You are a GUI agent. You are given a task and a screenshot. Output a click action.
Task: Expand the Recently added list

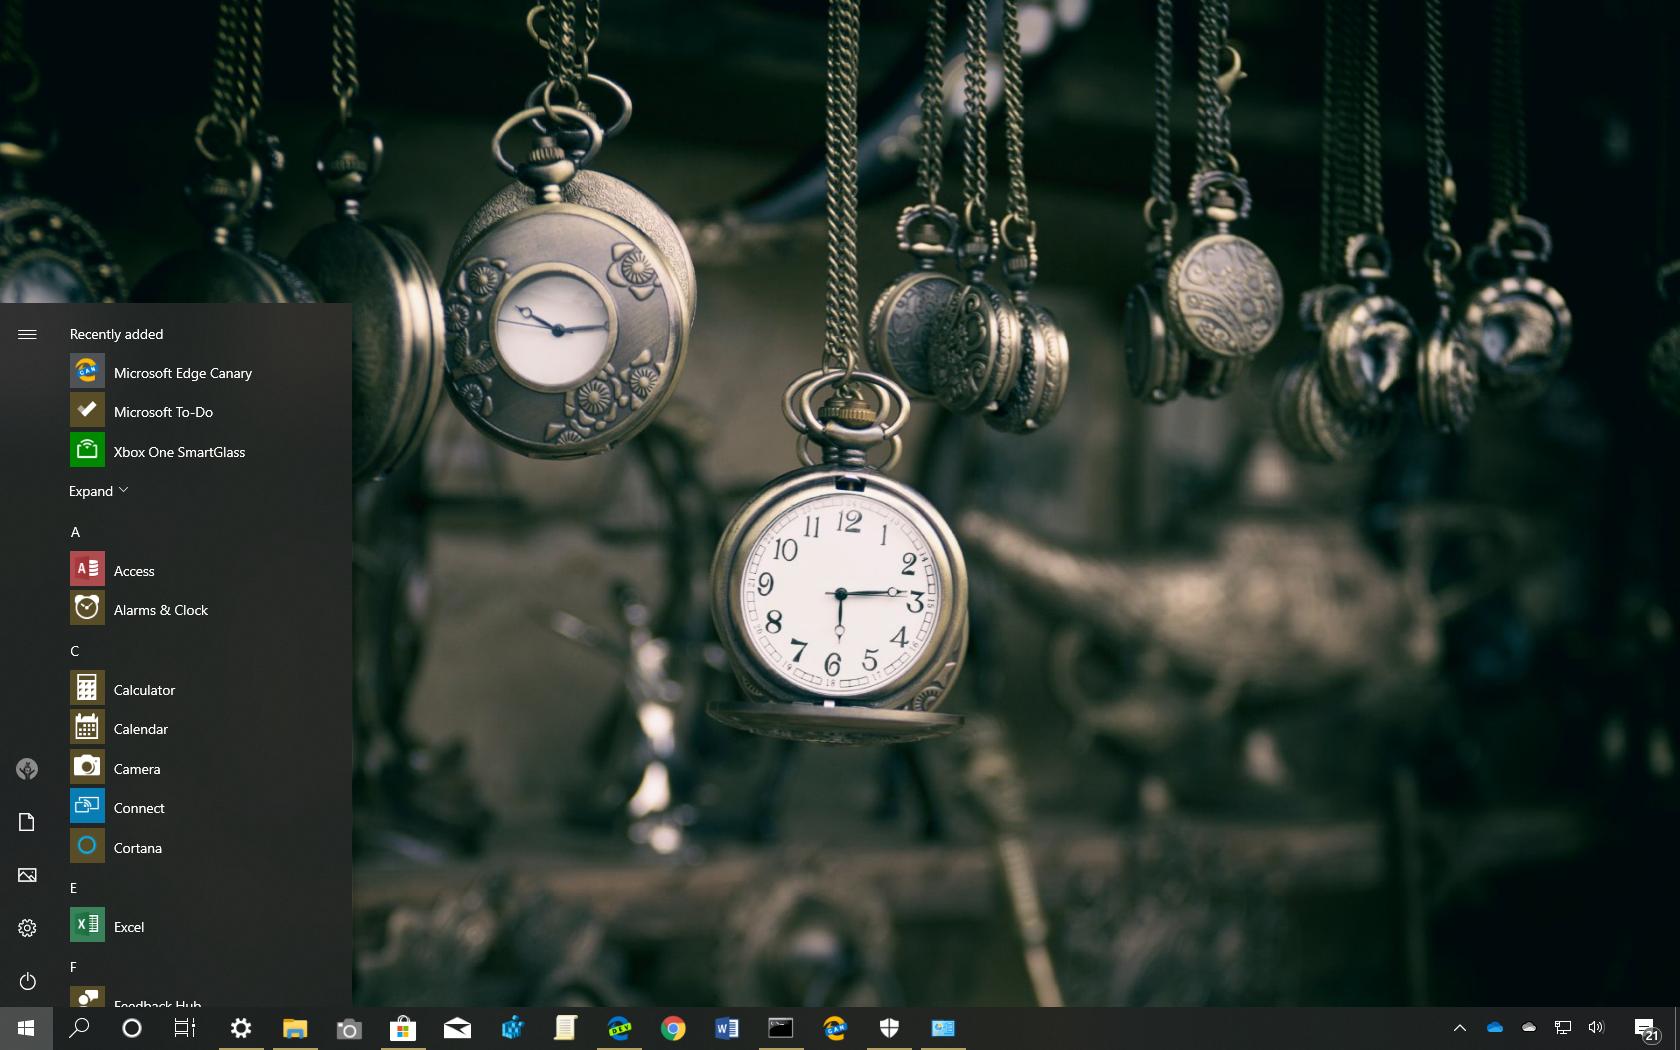(x=98, y=491)
